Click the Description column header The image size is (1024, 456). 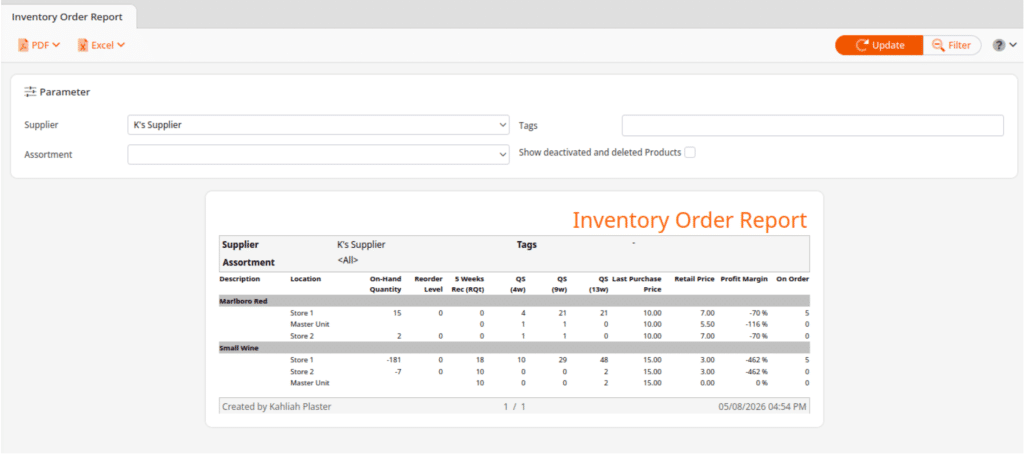240,279
